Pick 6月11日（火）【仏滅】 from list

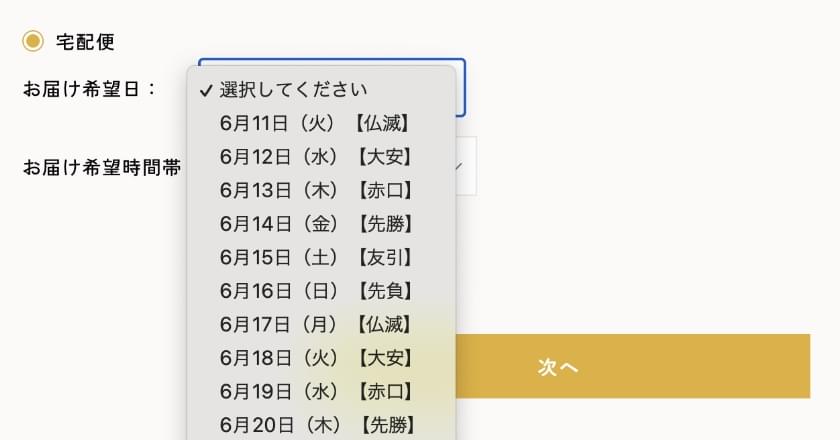(x=316, y=124)
